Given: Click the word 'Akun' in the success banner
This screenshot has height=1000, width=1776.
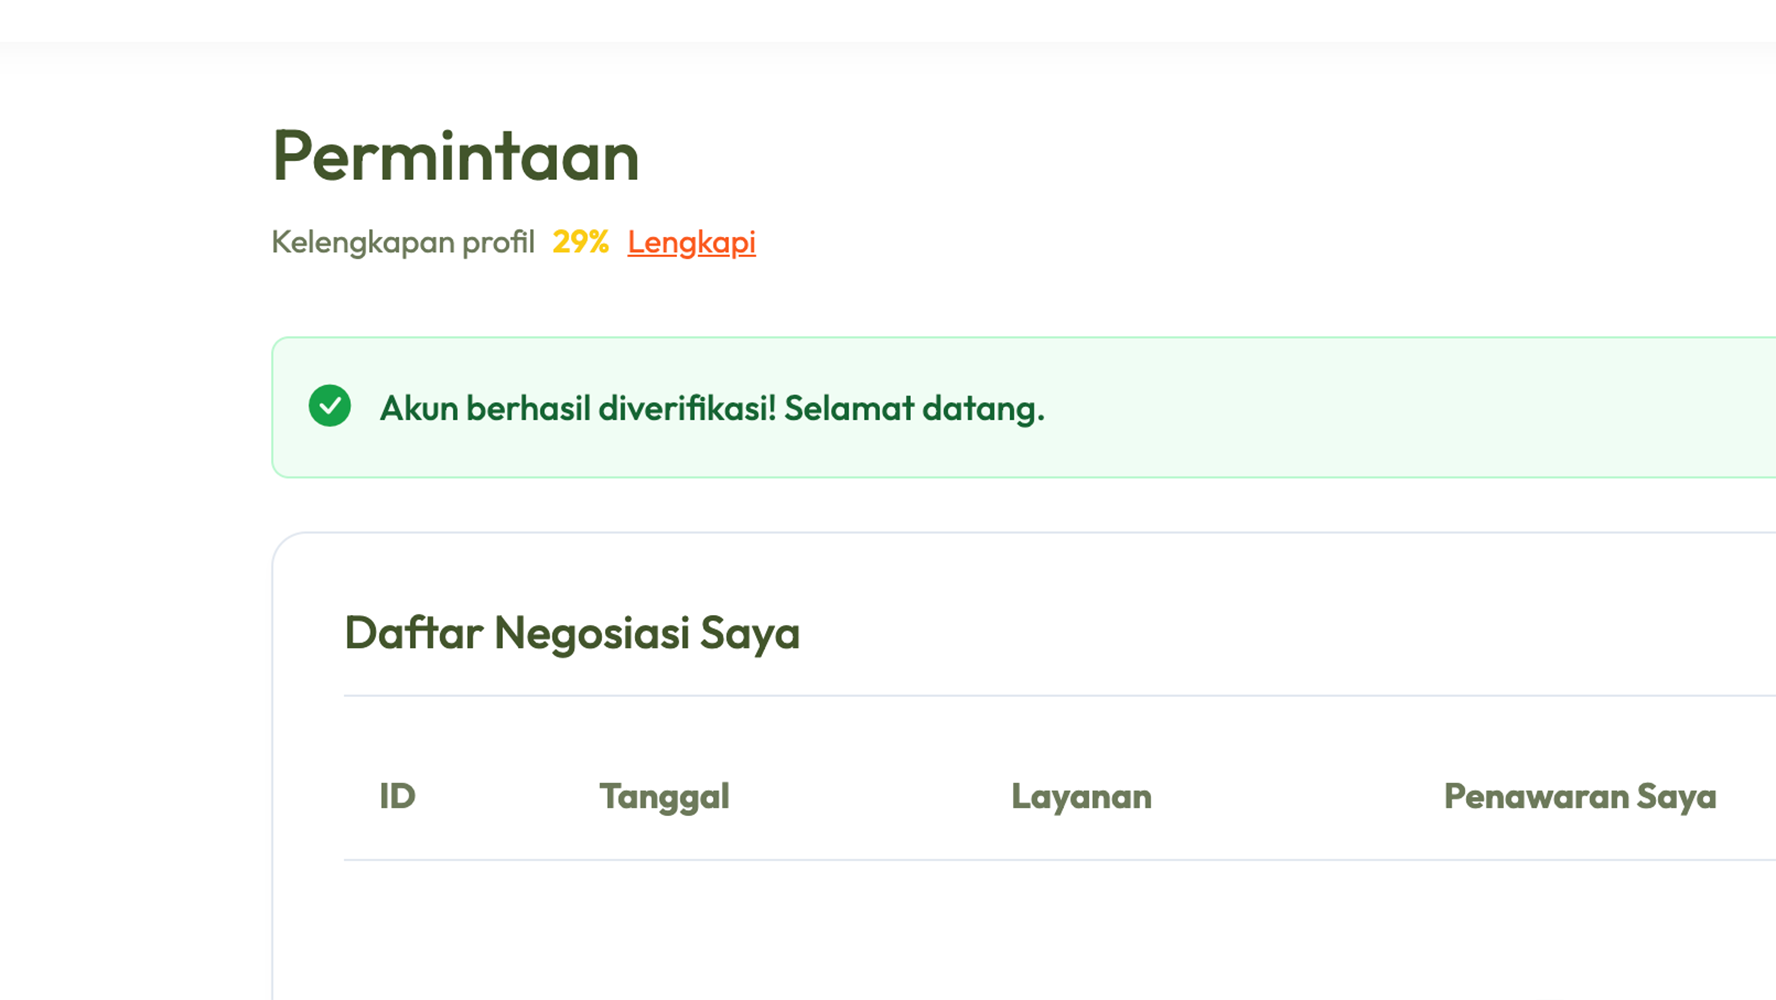Looking at the screenshot, I should coord(418,408).
